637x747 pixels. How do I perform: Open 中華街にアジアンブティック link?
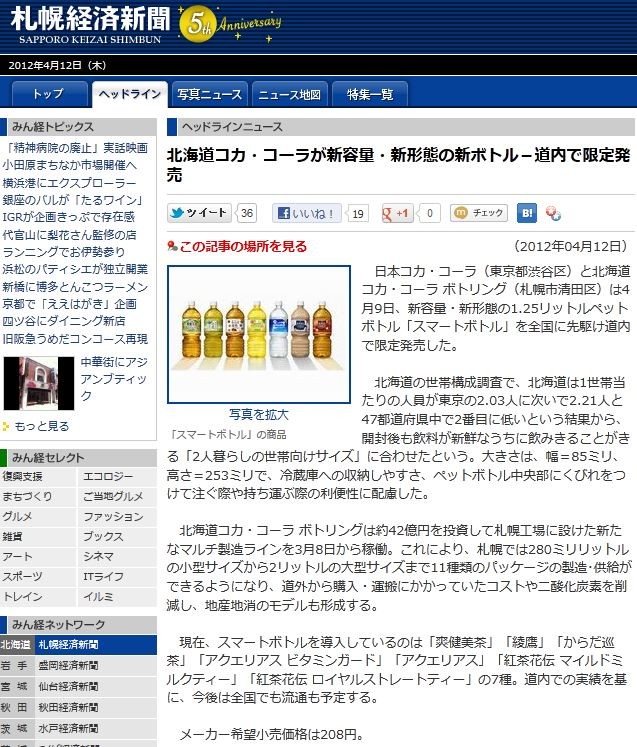tap(114, 379)
